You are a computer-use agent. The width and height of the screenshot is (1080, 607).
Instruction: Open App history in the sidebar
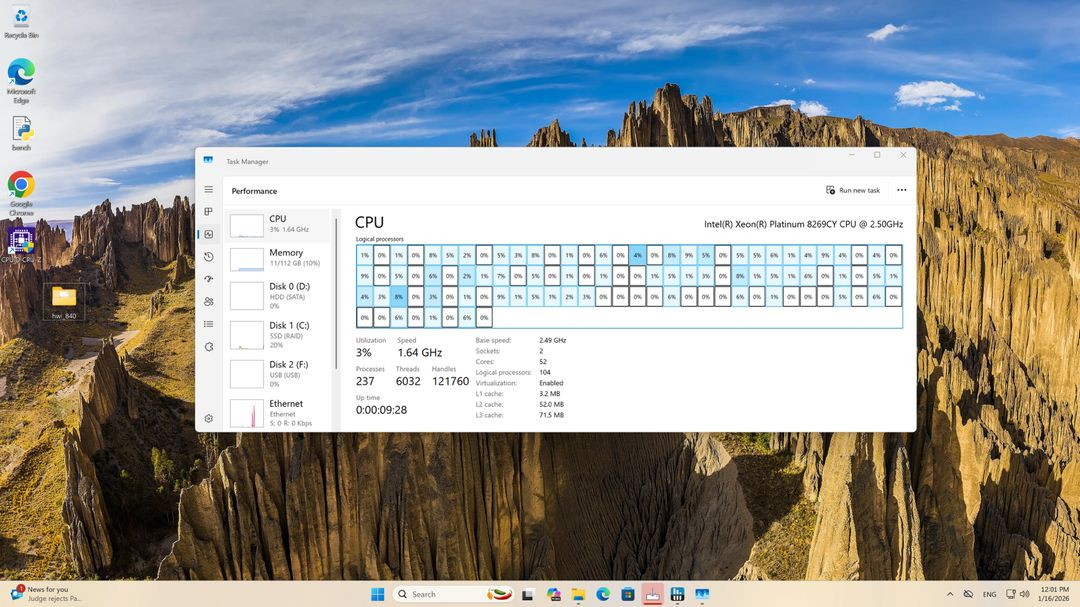[208, 257]
